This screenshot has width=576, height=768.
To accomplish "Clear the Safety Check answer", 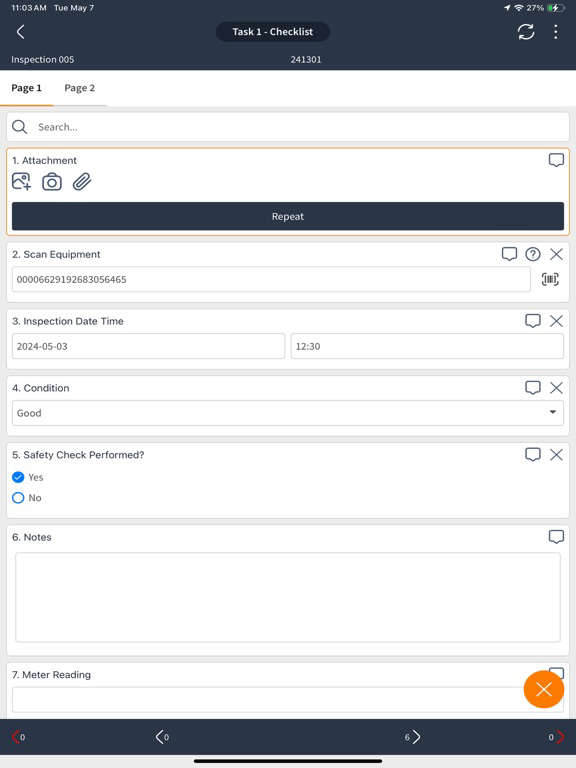I will (556, 455).
